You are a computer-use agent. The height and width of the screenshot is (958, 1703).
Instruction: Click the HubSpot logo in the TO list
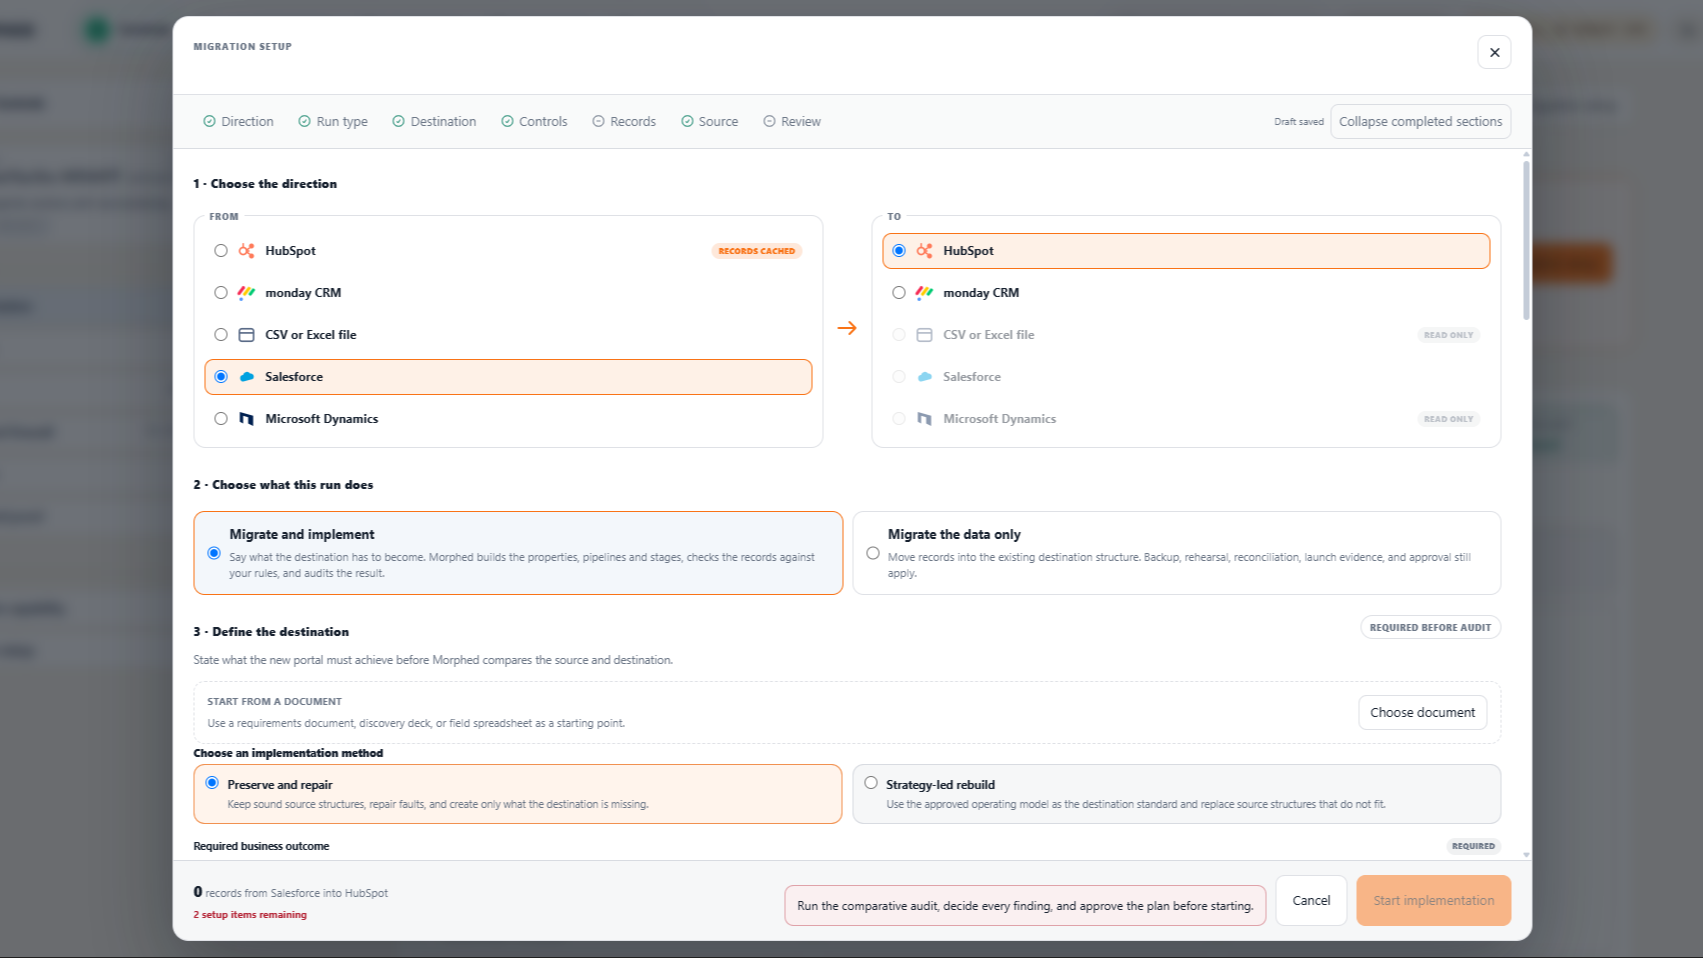point(924,251)
